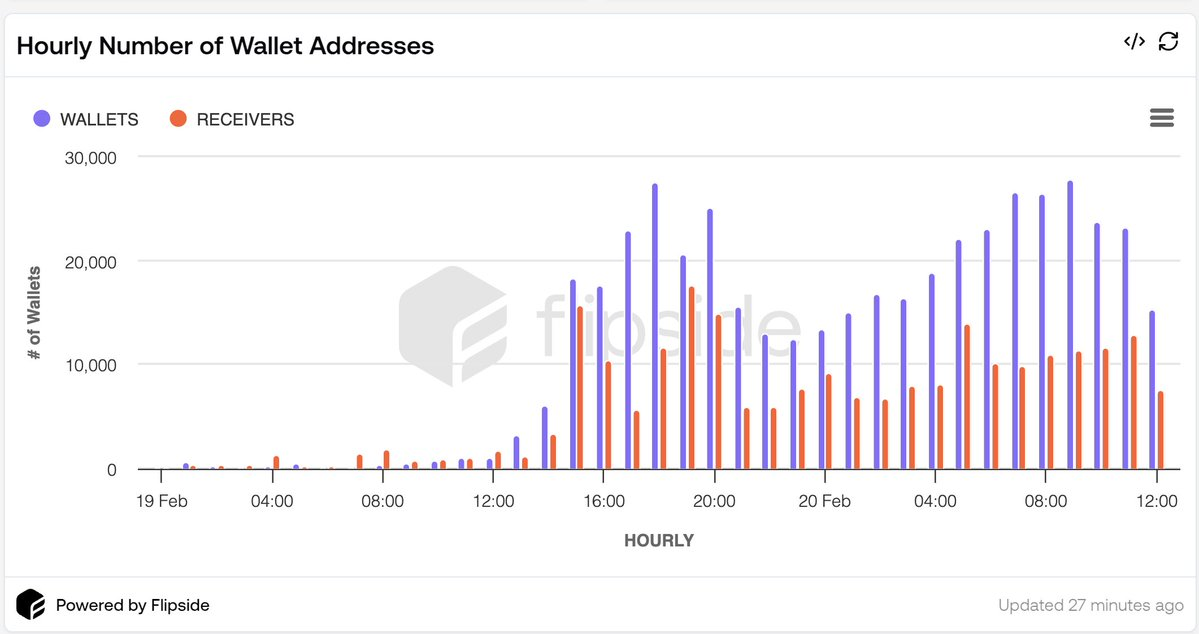Click the purple WALLETS bar at 20:00
This screenshot has width=1199, height=634.
[710, 339]
